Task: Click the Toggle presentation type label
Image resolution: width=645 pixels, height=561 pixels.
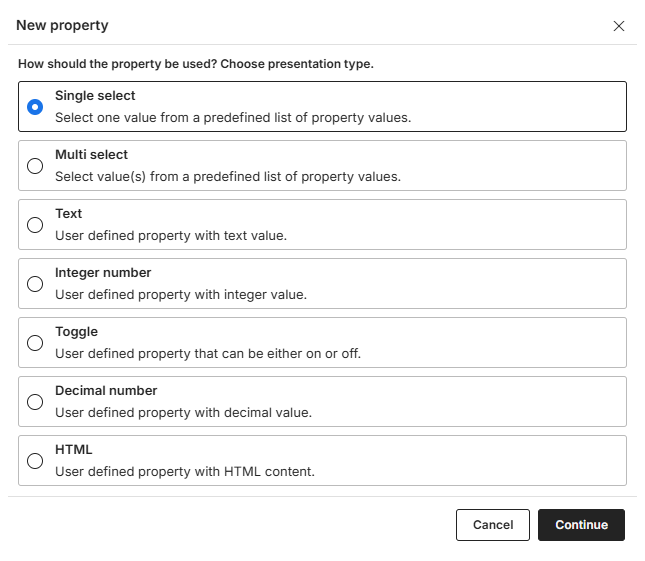Action: [76, 332]
